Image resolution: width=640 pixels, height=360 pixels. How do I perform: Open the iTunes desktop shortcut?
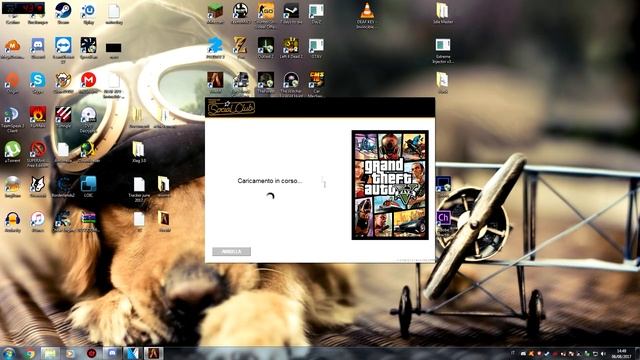click(x=38, y=222)
